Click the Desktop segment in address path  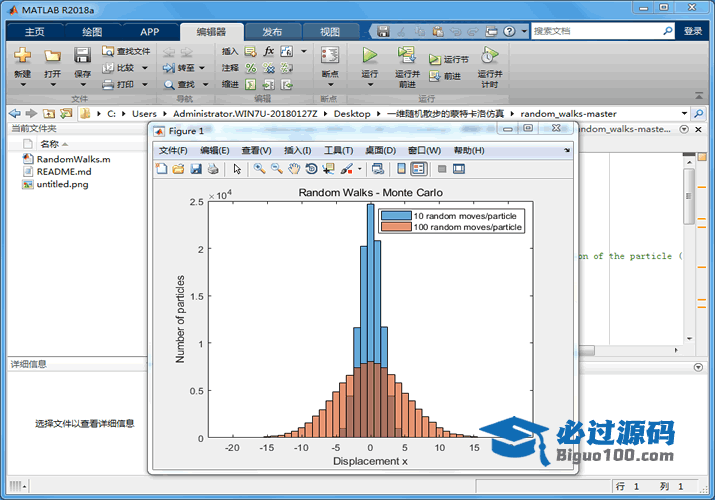tap(352, 113)
